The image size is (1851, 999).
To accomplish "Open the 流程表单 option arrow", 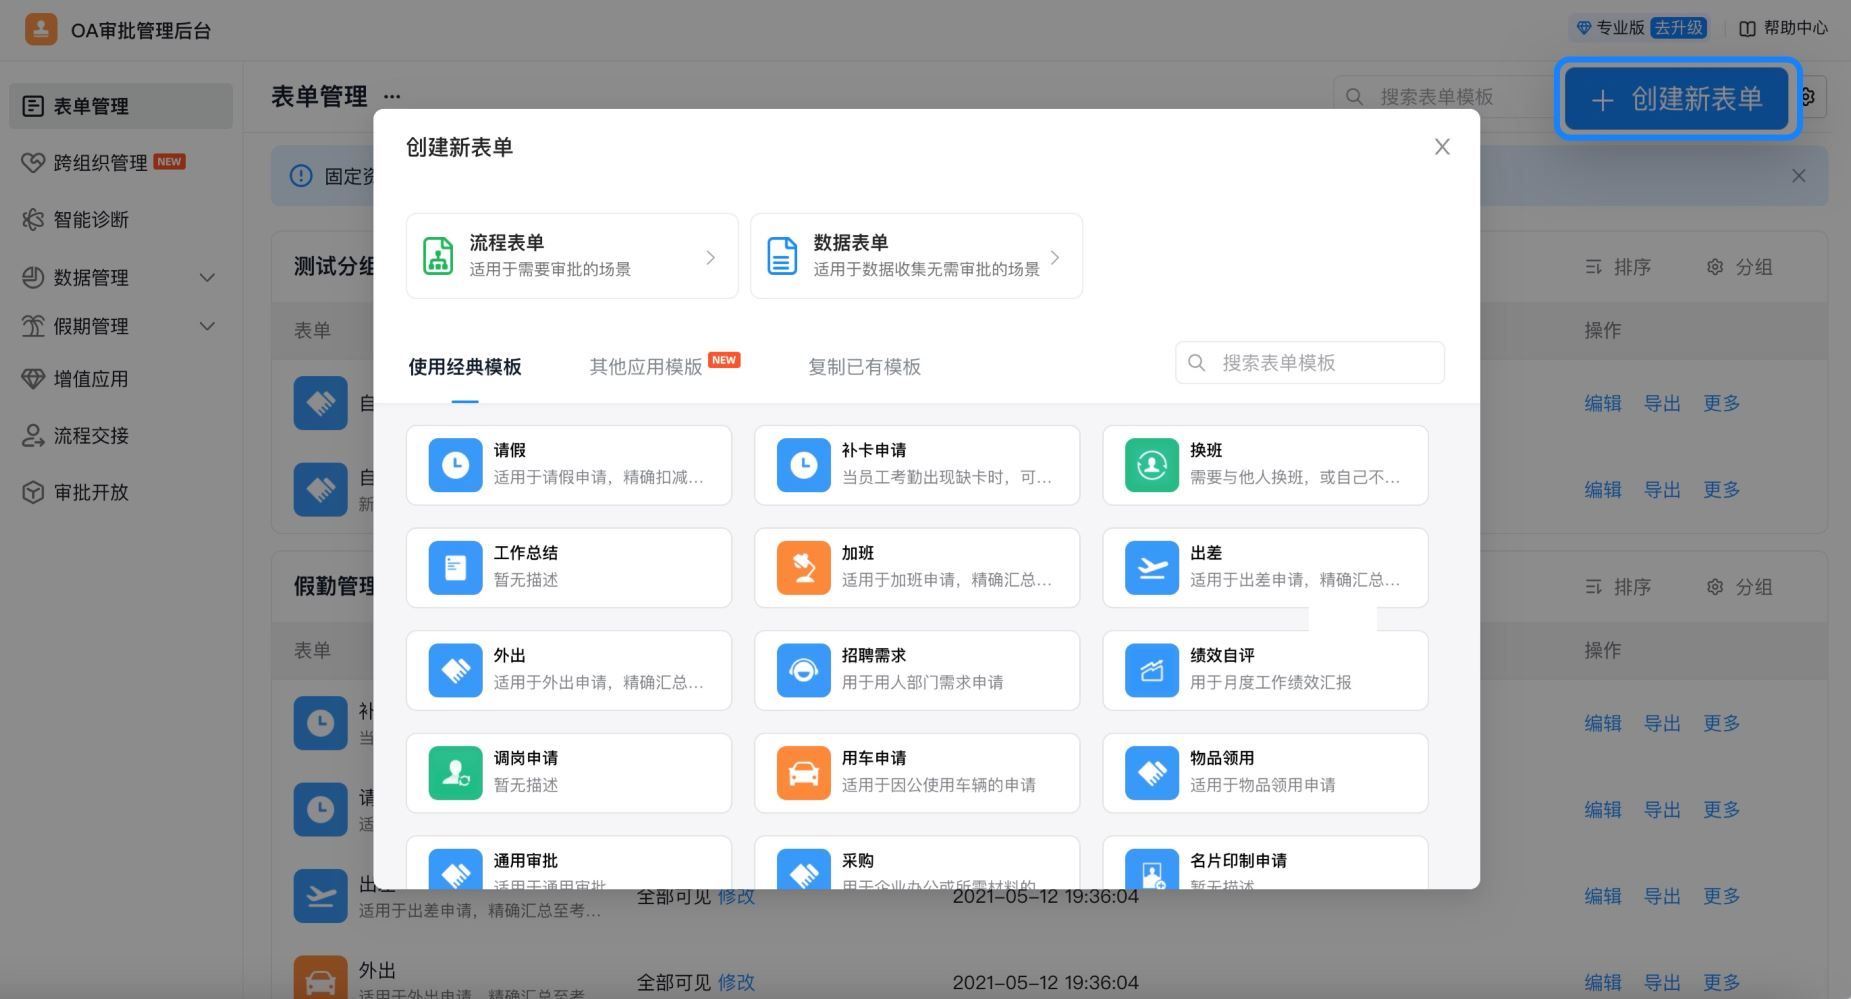I will click(x=711, y=257).
